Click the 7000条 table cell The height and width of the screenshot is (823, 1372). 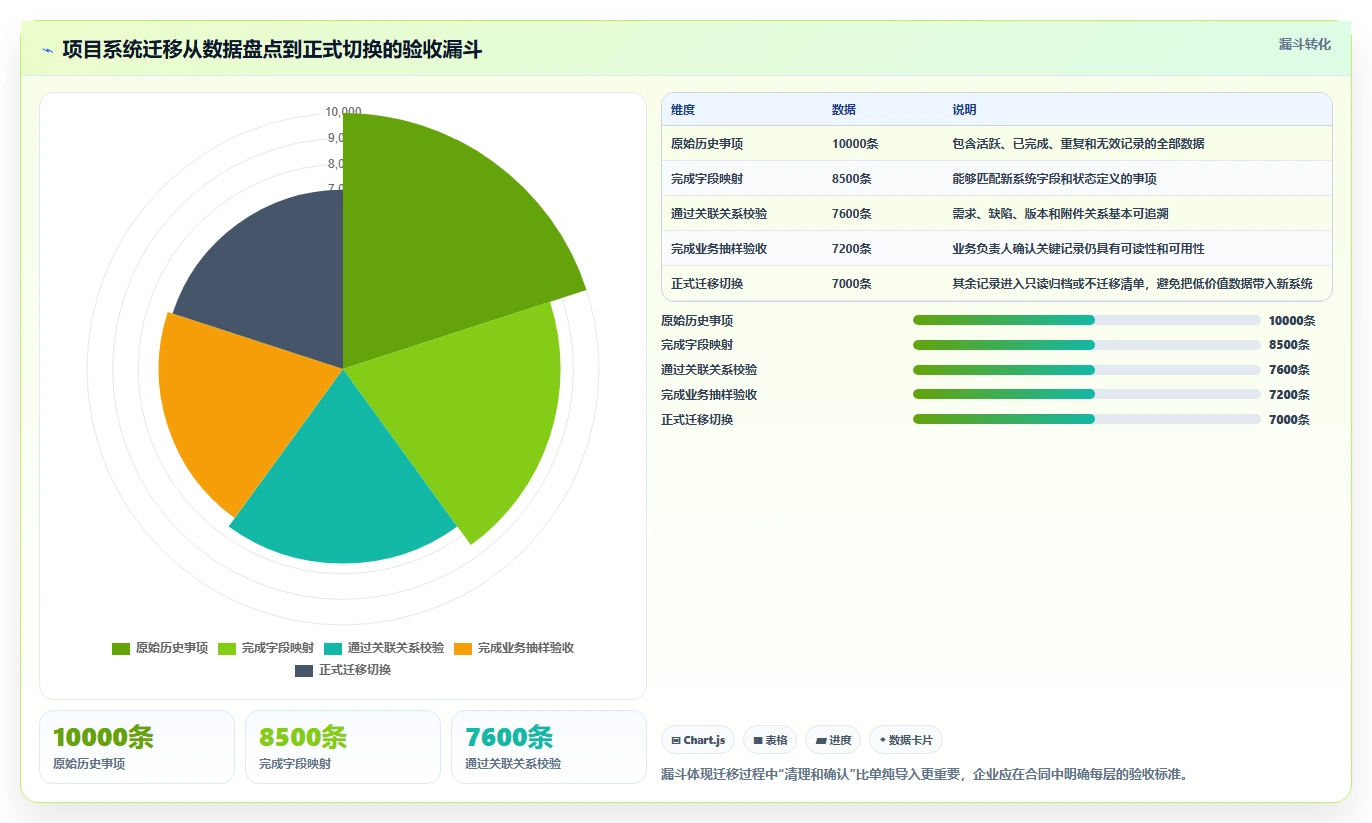(x=852, y=284)
